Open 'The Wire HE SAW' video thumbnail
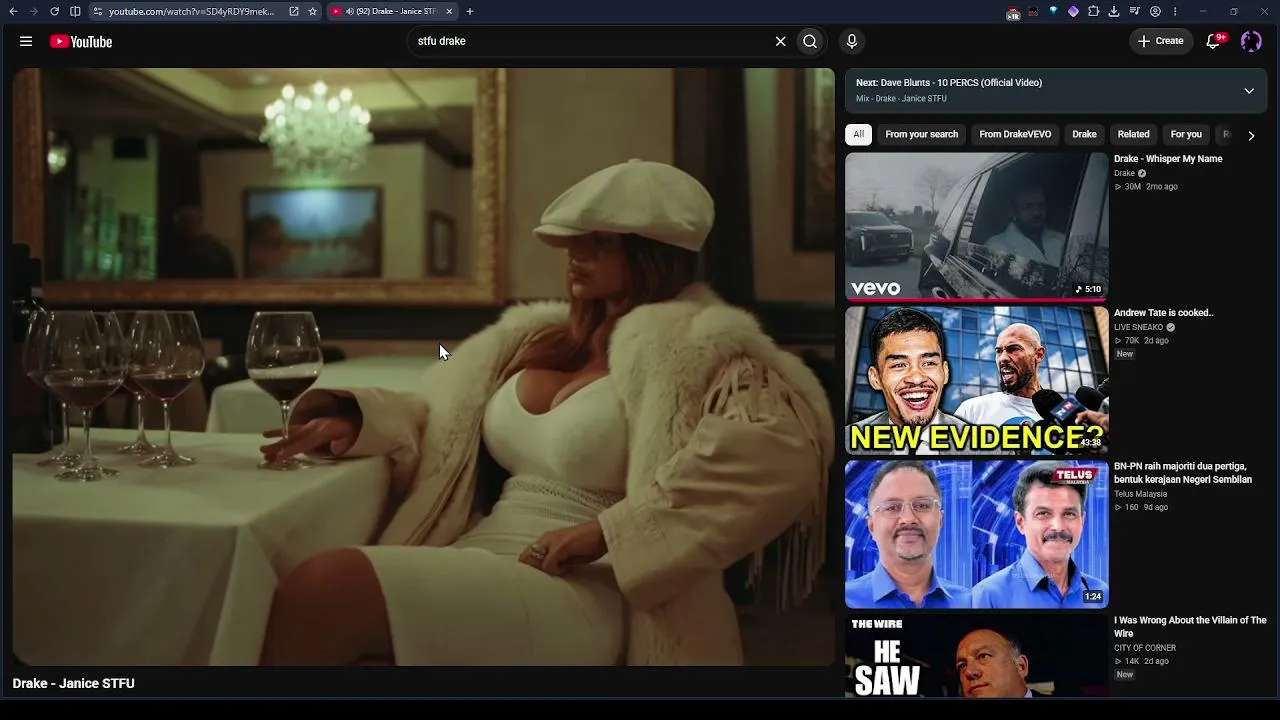The image size is (1280, 720). pyautogui.click(x=977, y=656)
